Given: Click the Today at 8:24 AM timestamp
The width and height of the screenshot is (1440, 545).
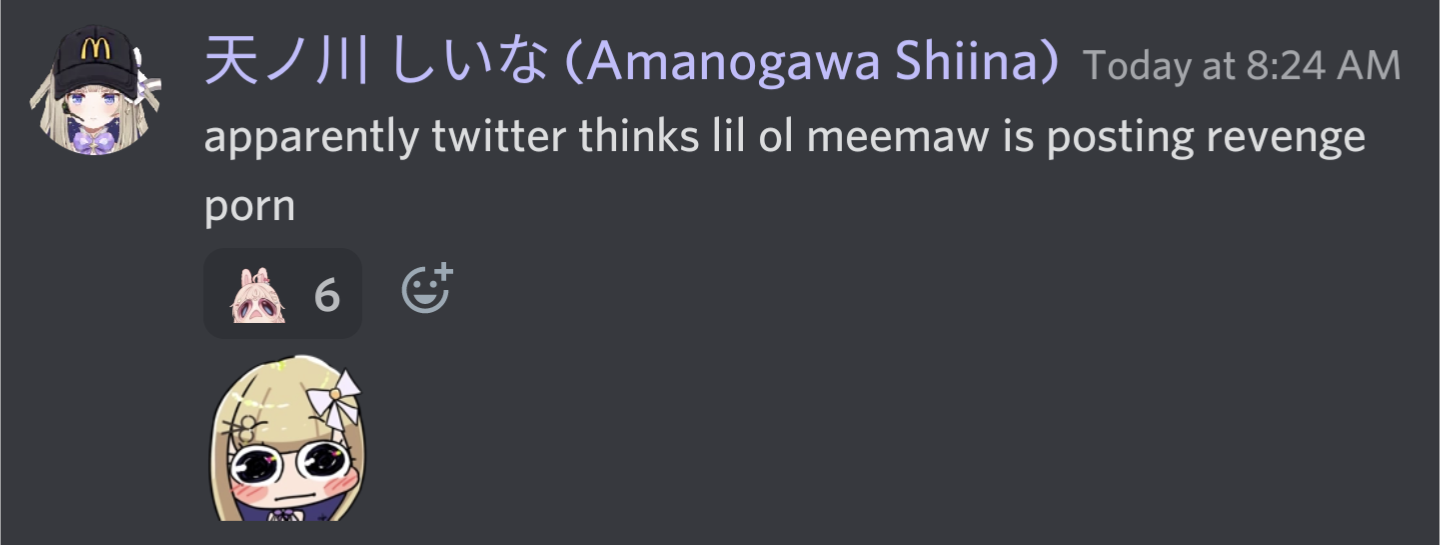Looking at the screenshot, I should click(x=1242, y=66).
